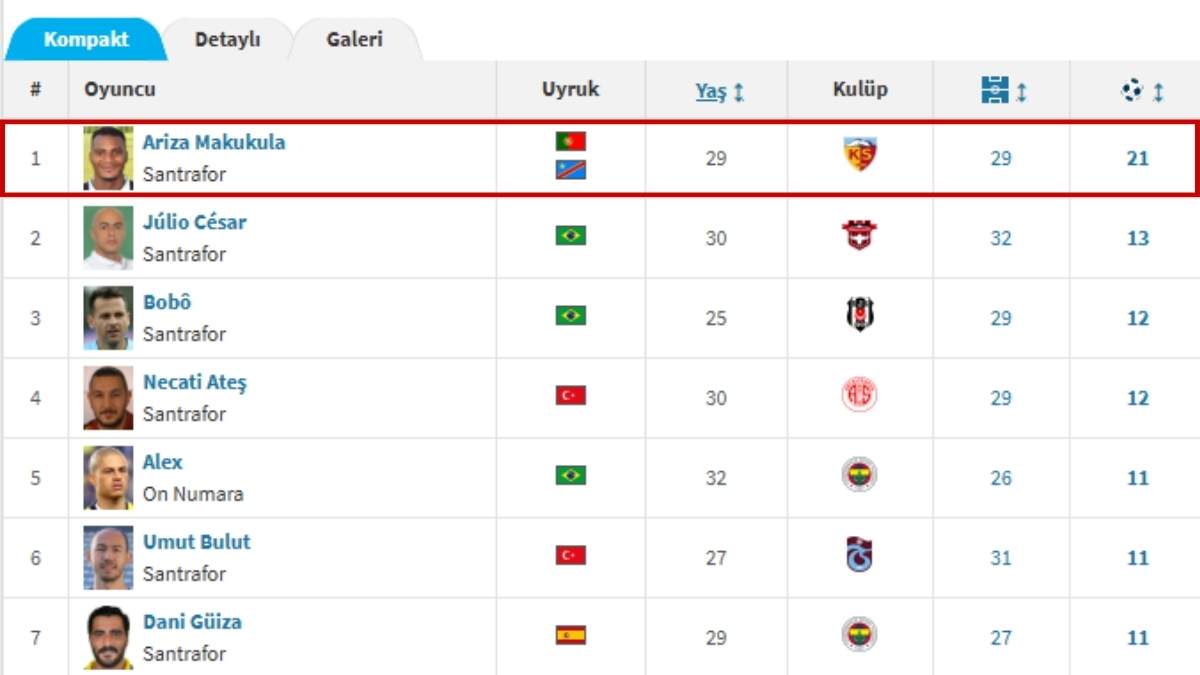
Task: Click Spain flag in Dani Güiza row
Action: click(571, 635)
